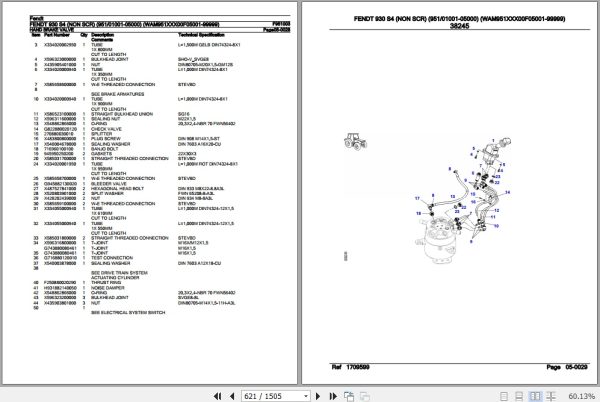Switch to single page layout

point(504,396)
